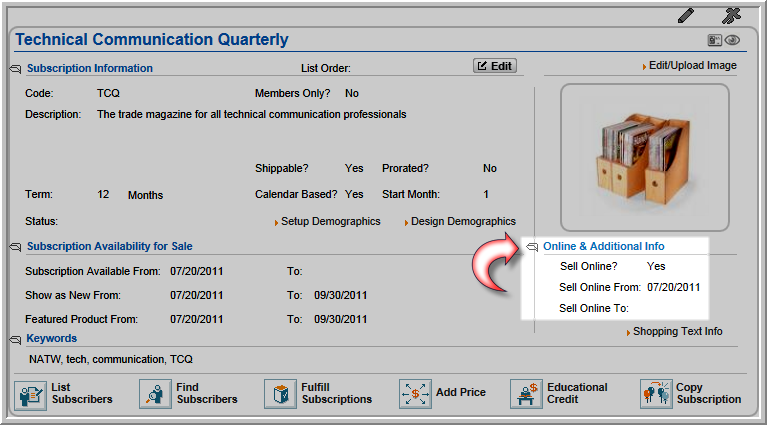This screenshot has height=425, width=767.
Task: Collapse Subscription Availability for Sale section
Action: [15, 247]
